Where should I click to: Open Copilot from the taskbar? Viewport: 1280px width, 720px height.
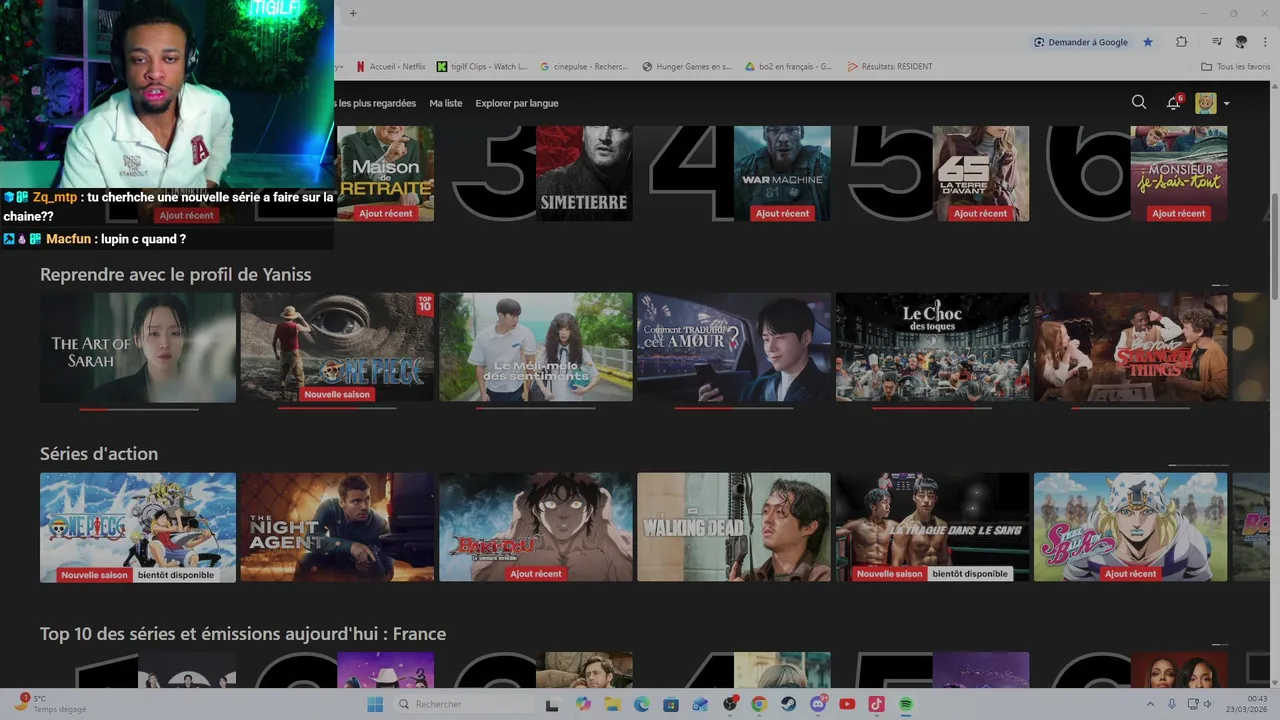click(583, 704)
